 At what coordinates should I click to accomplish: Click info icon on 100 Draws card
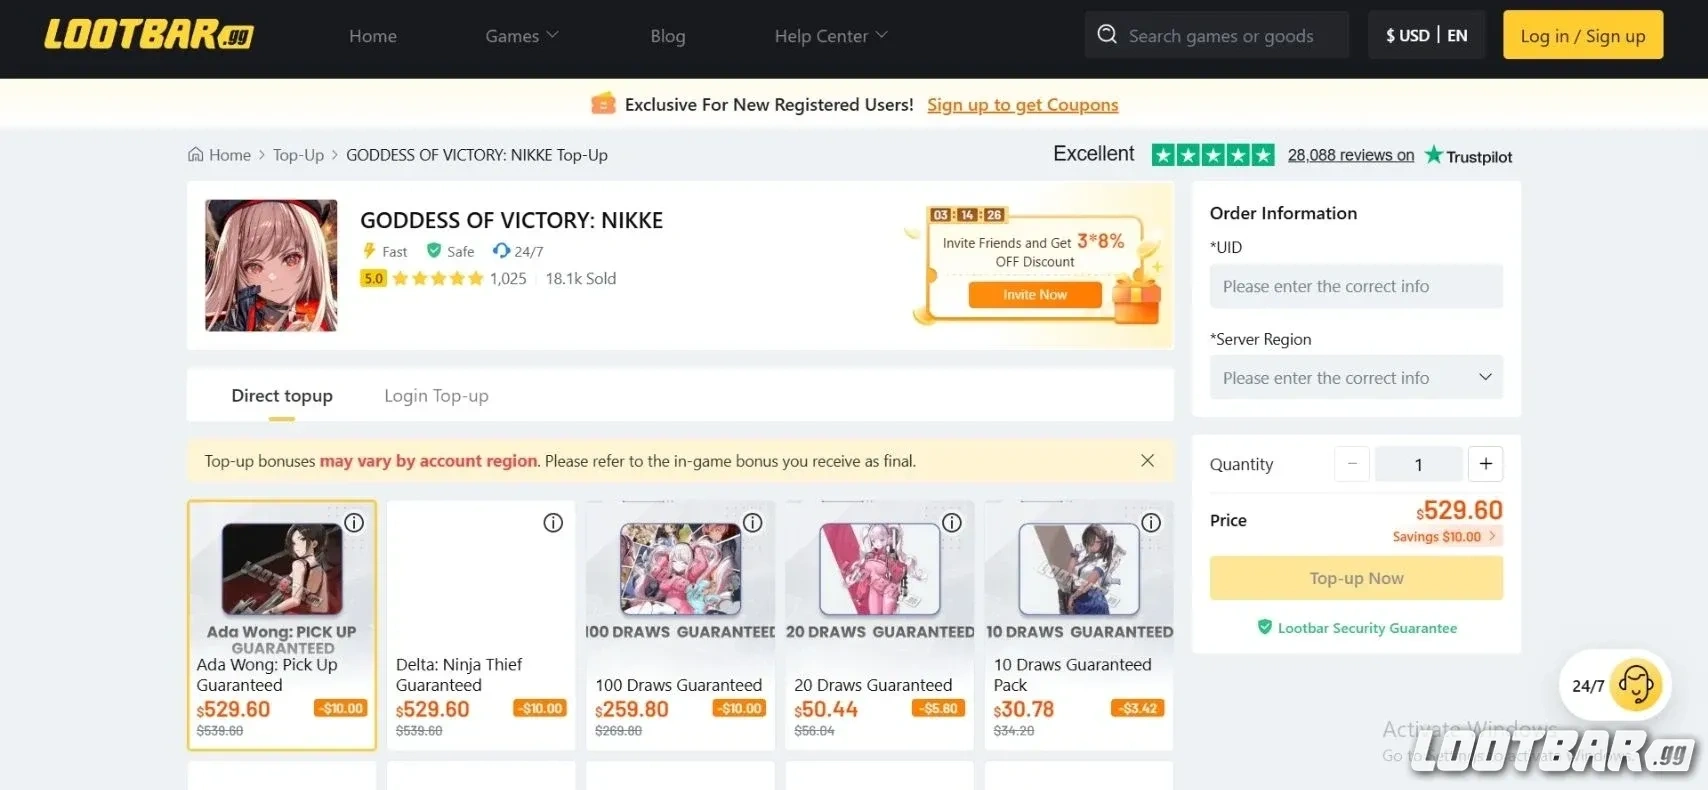(x=753, y=523)
